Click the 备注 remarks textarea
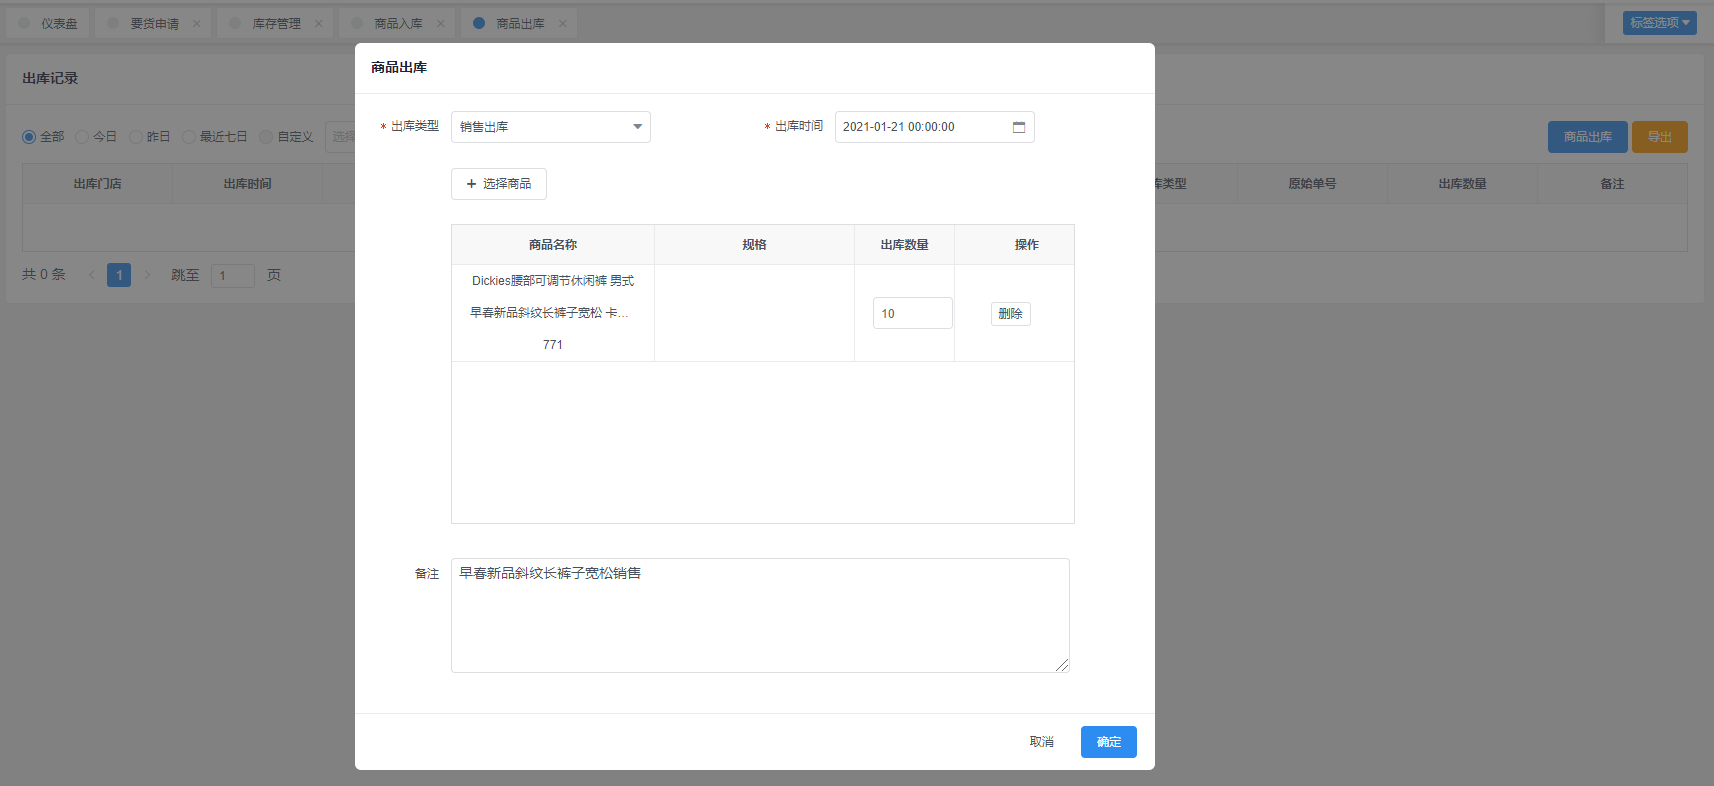 [x=760, y=615]
